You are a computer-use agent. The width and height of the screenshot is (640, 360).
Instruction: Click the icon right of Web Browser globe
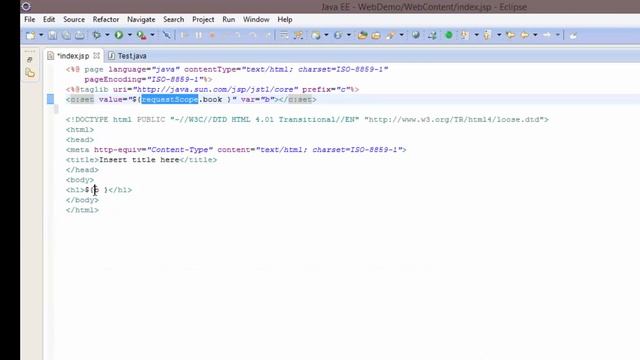pos(432,36)
